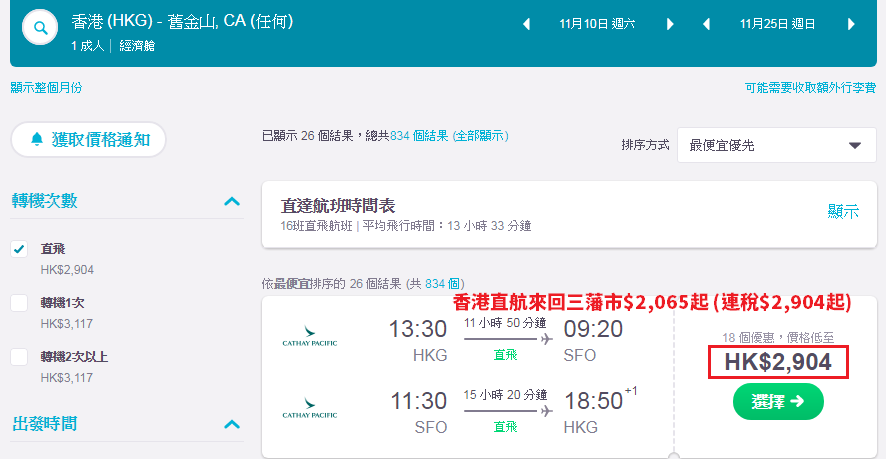The image size is (886, 459).
Task: Collapse the 出發時間 filter section
Action: pyautogui.click(x=232, y=425)
